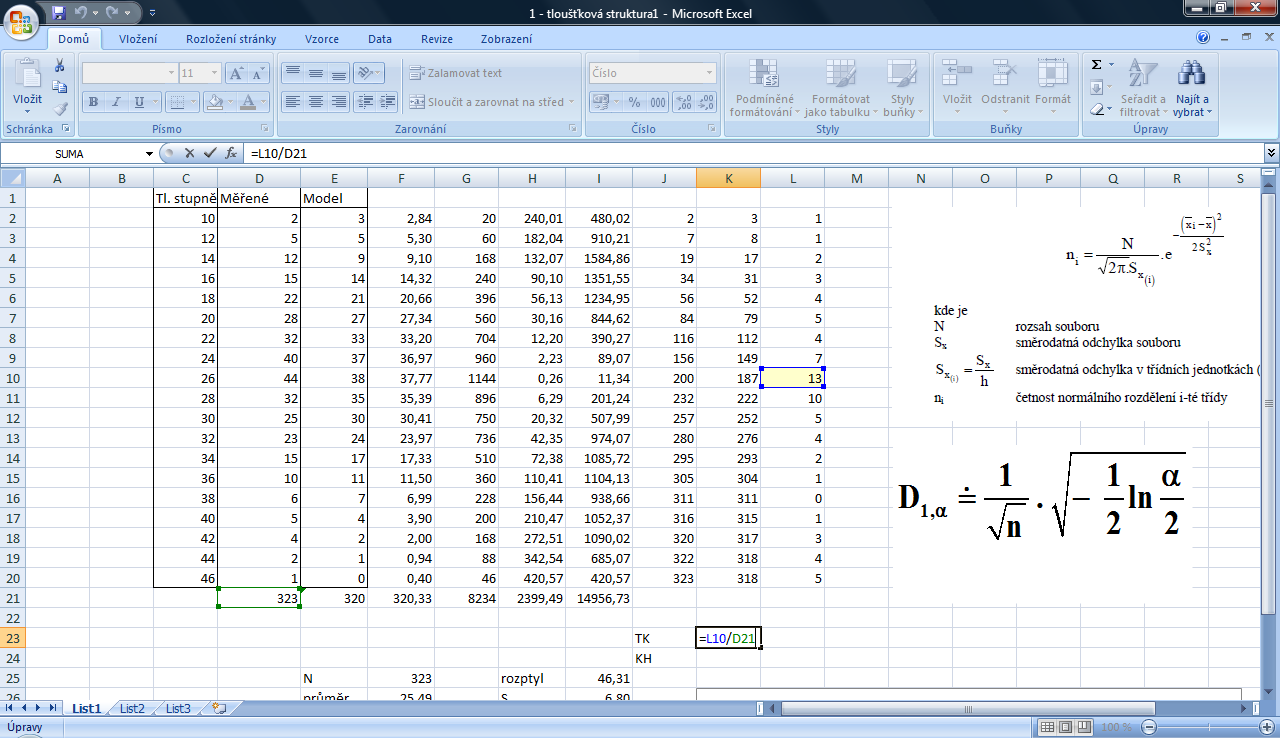Viewport: 1280px width, 738px height.
Task: Open Seřadit a filtrovat dropdown
Action: point(1142,87)
